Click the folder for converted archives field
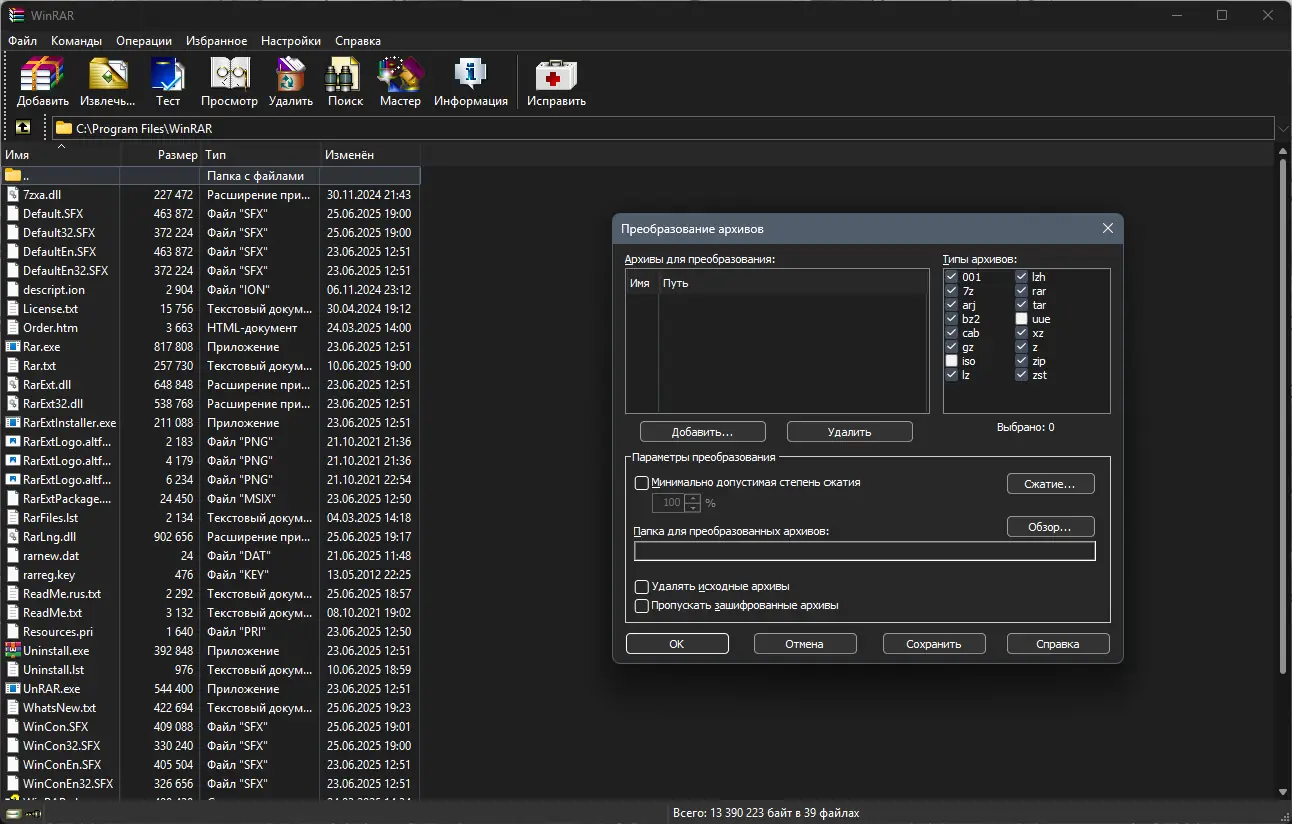 point(865,551)
